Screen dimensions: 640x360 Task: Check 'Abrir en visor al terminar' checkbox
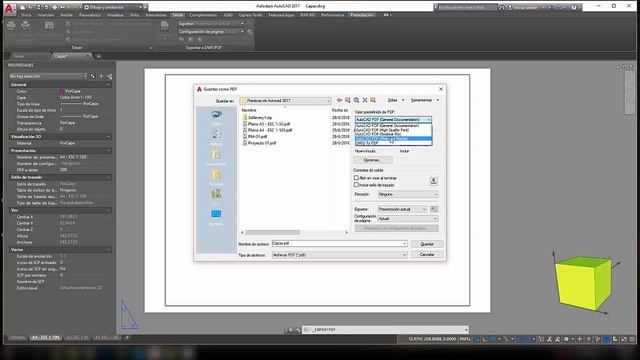pos(356,178)
